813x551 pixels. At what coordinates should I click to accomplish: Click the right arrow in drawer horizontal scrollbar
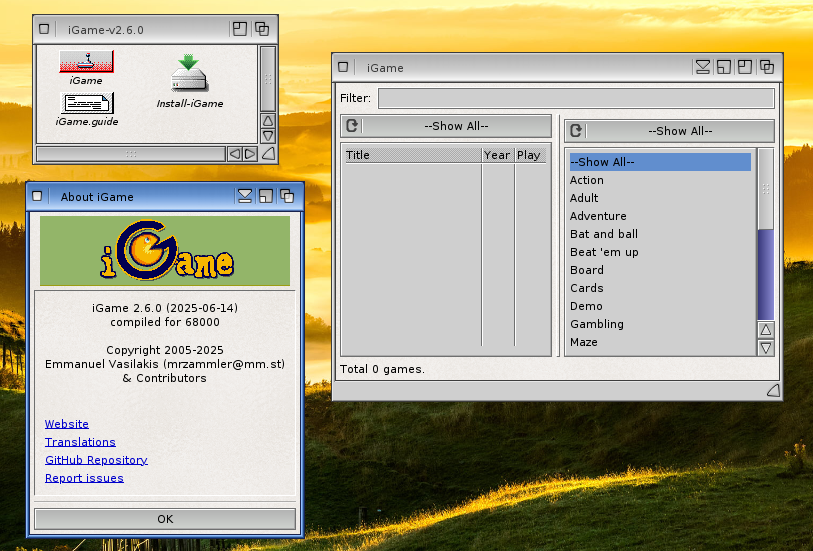pos(250,154)
